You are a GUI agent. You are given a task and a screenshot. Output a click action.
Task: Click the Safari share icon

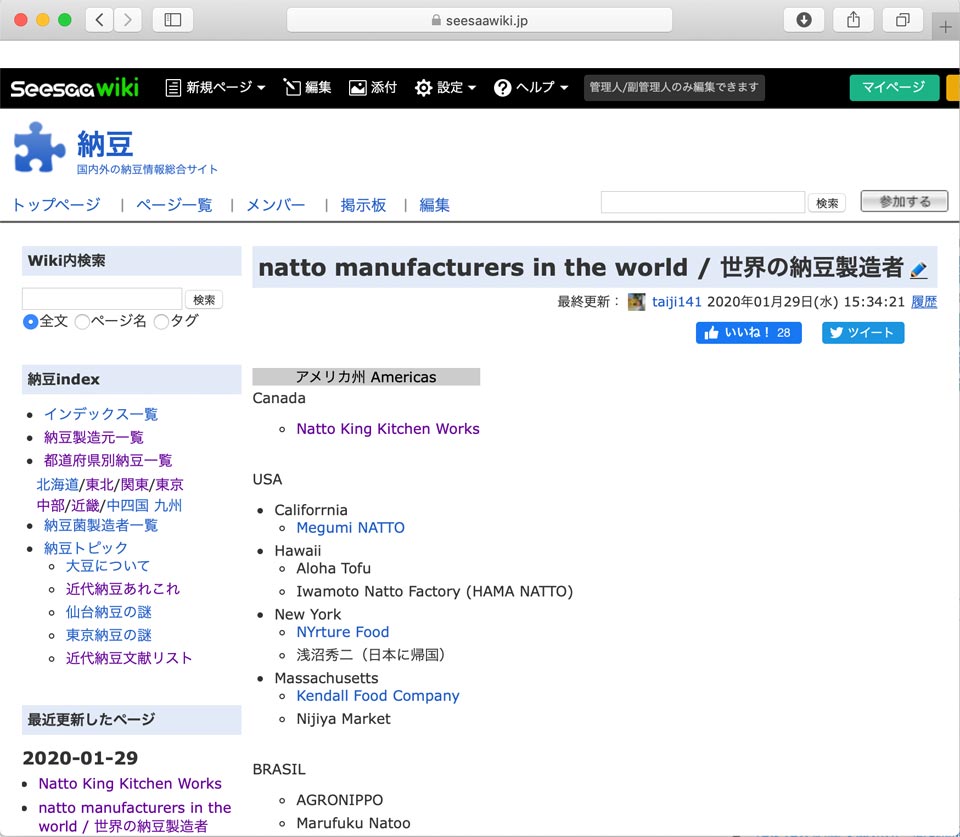click(853, 20)
